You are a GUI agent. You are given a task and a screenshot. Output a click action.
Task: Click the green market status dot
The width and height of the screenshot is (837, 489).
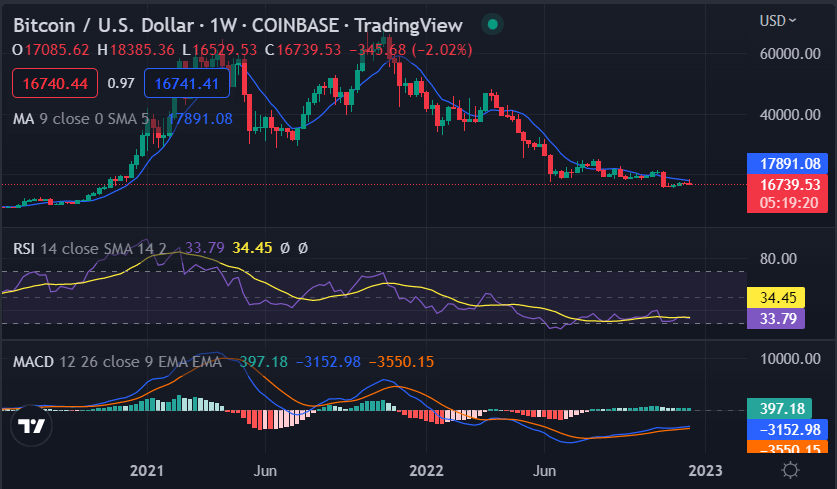(493, 24)
